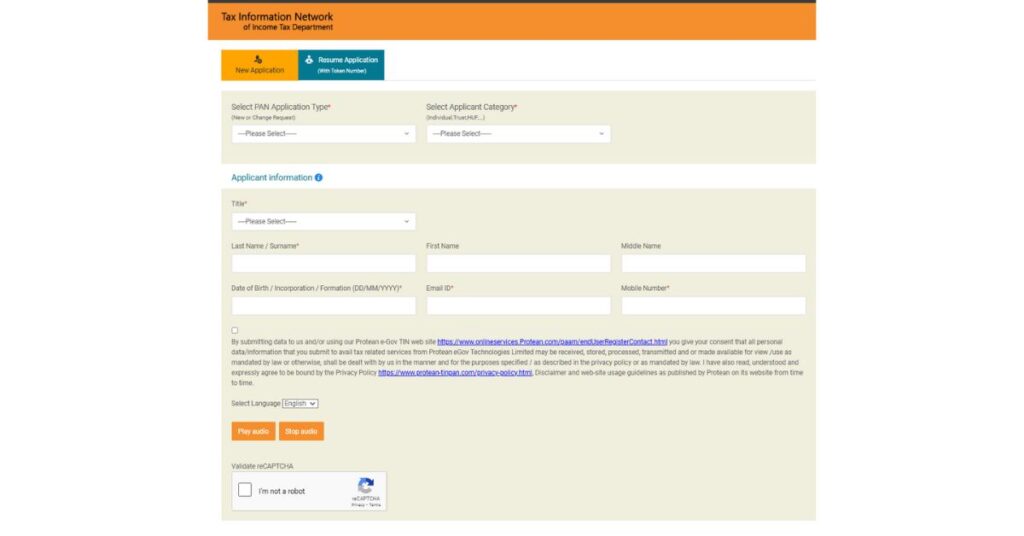The width and height of the screenshot is (1024, 536).
Task: Click the Tax Information Network header title
Action: (277, 17)
